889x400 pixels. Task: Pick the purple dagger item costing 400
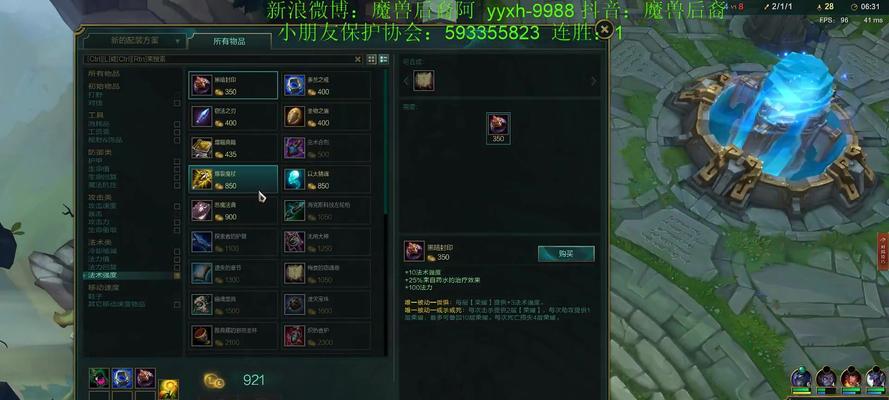pos(233,116)
